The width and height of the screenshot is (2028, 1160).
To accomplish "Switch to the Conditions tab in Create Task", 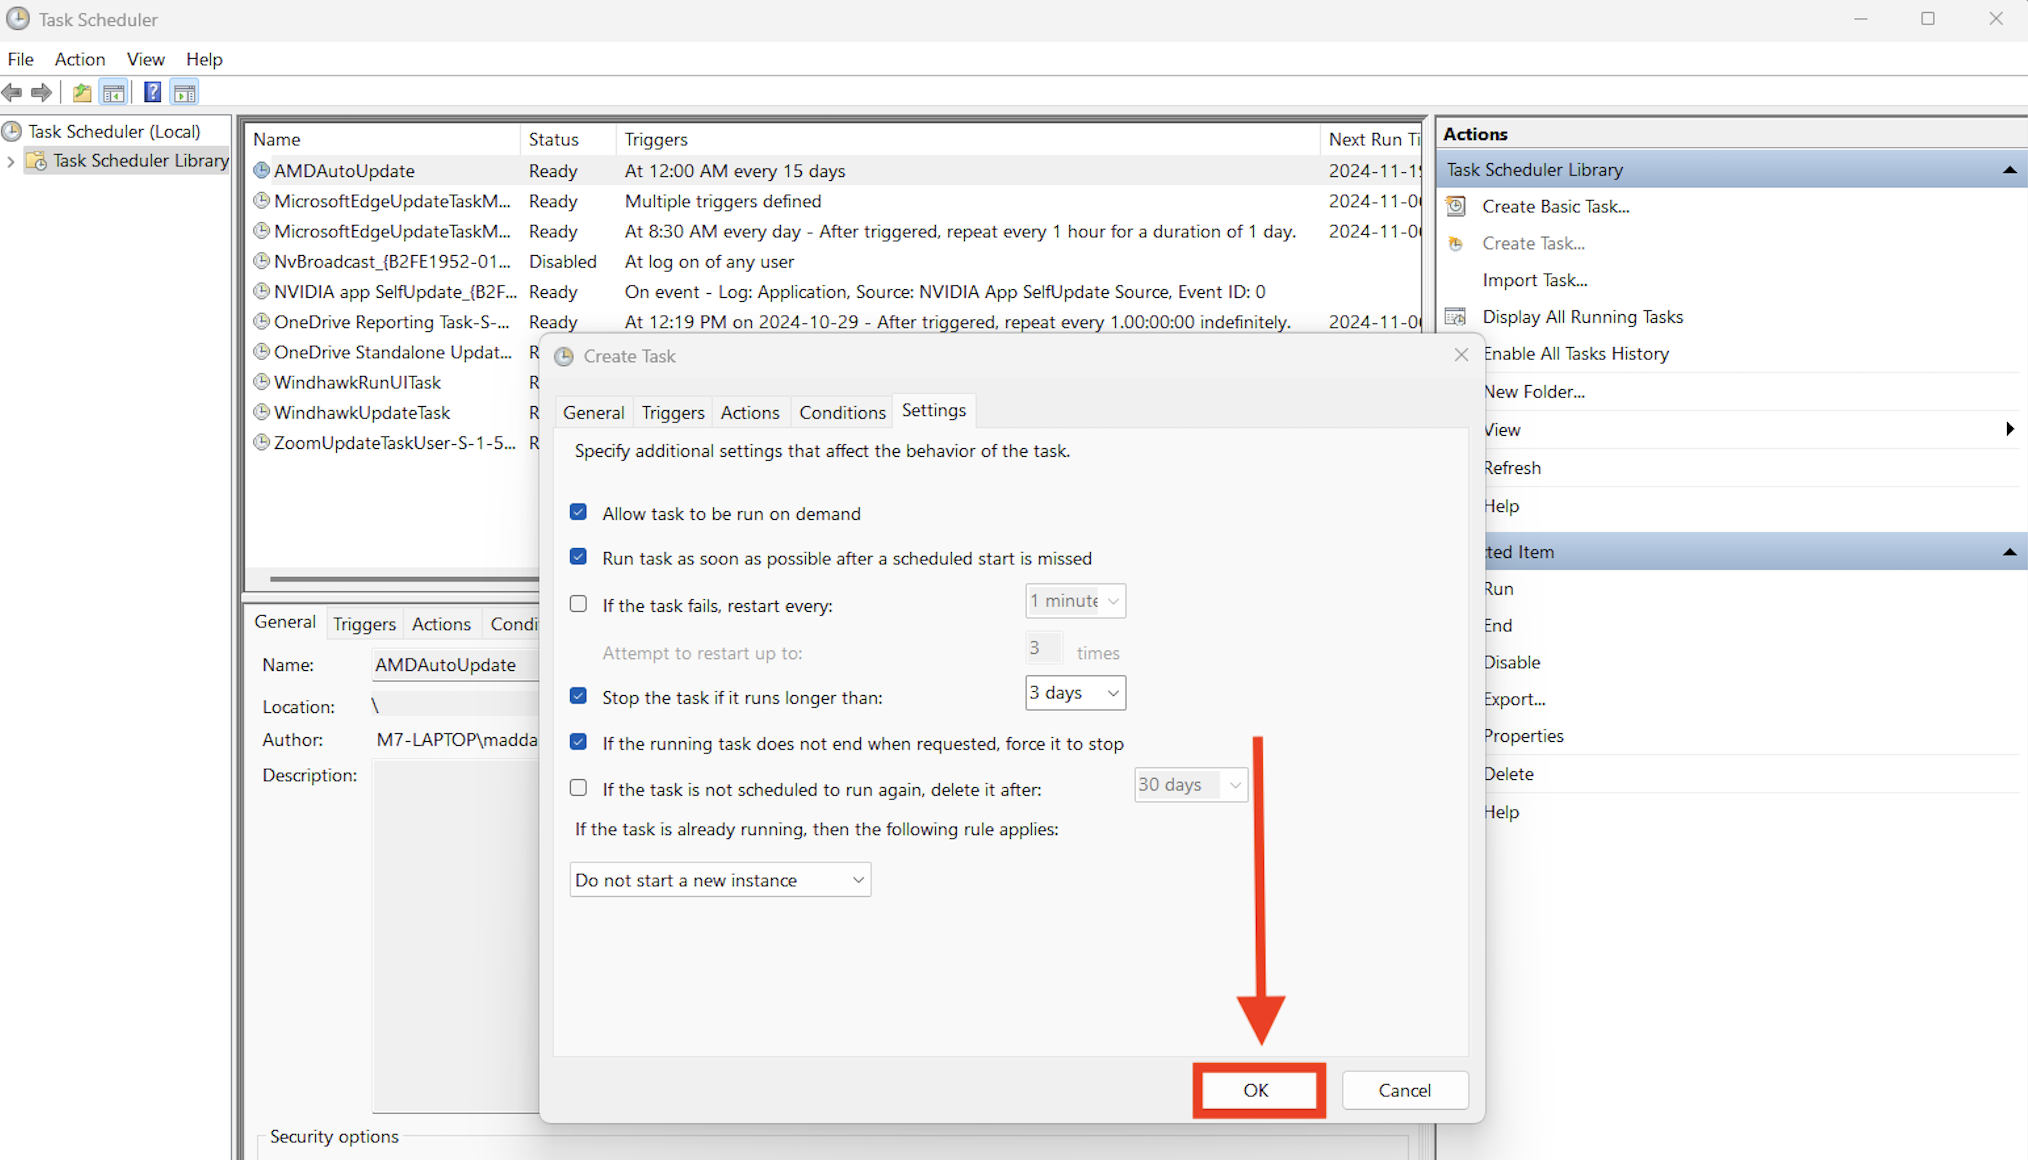I will (x=841, y=412).
